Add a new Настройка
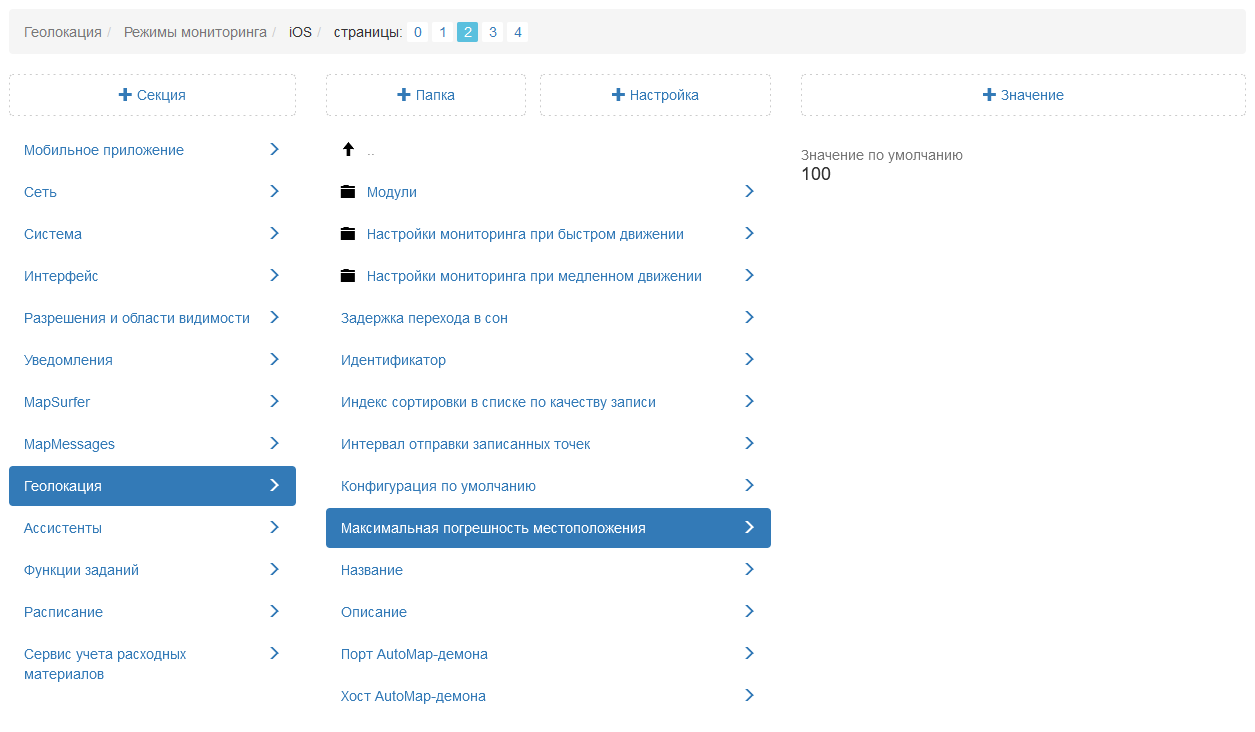 pos(655,95)
